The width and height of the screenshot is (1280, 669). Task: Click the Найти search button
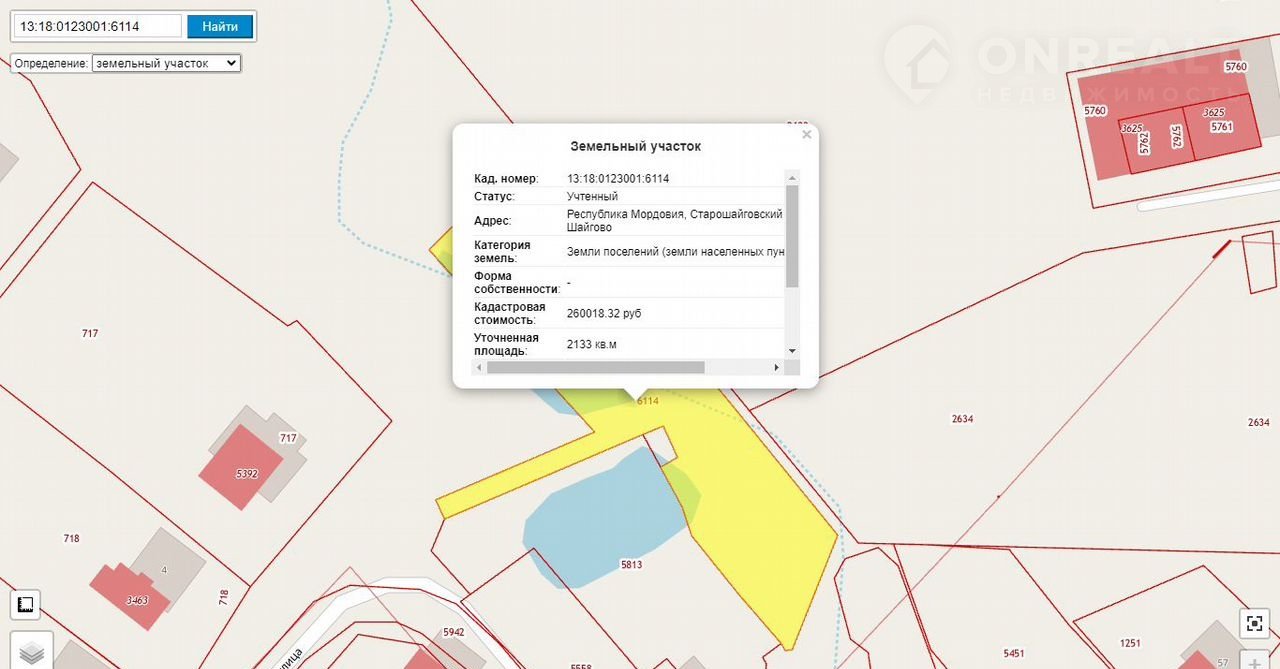tap(220, 26)
